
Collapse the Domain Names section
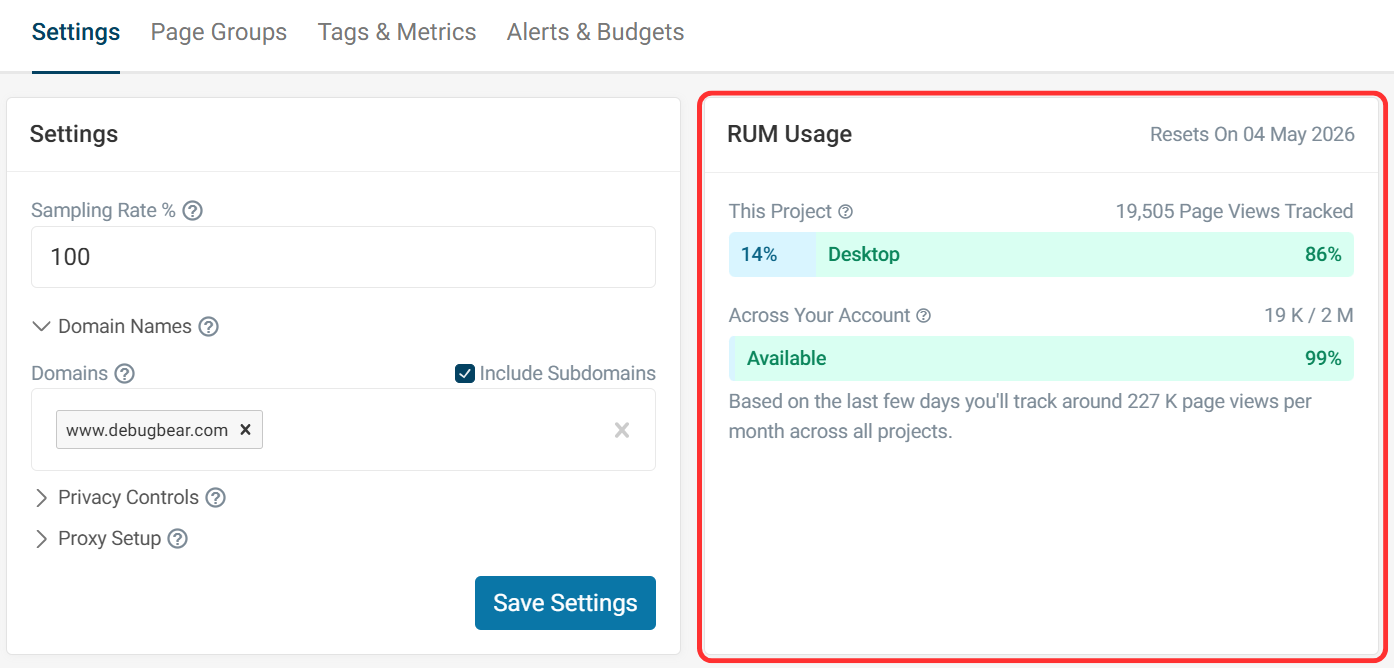[x=42, y=327]
